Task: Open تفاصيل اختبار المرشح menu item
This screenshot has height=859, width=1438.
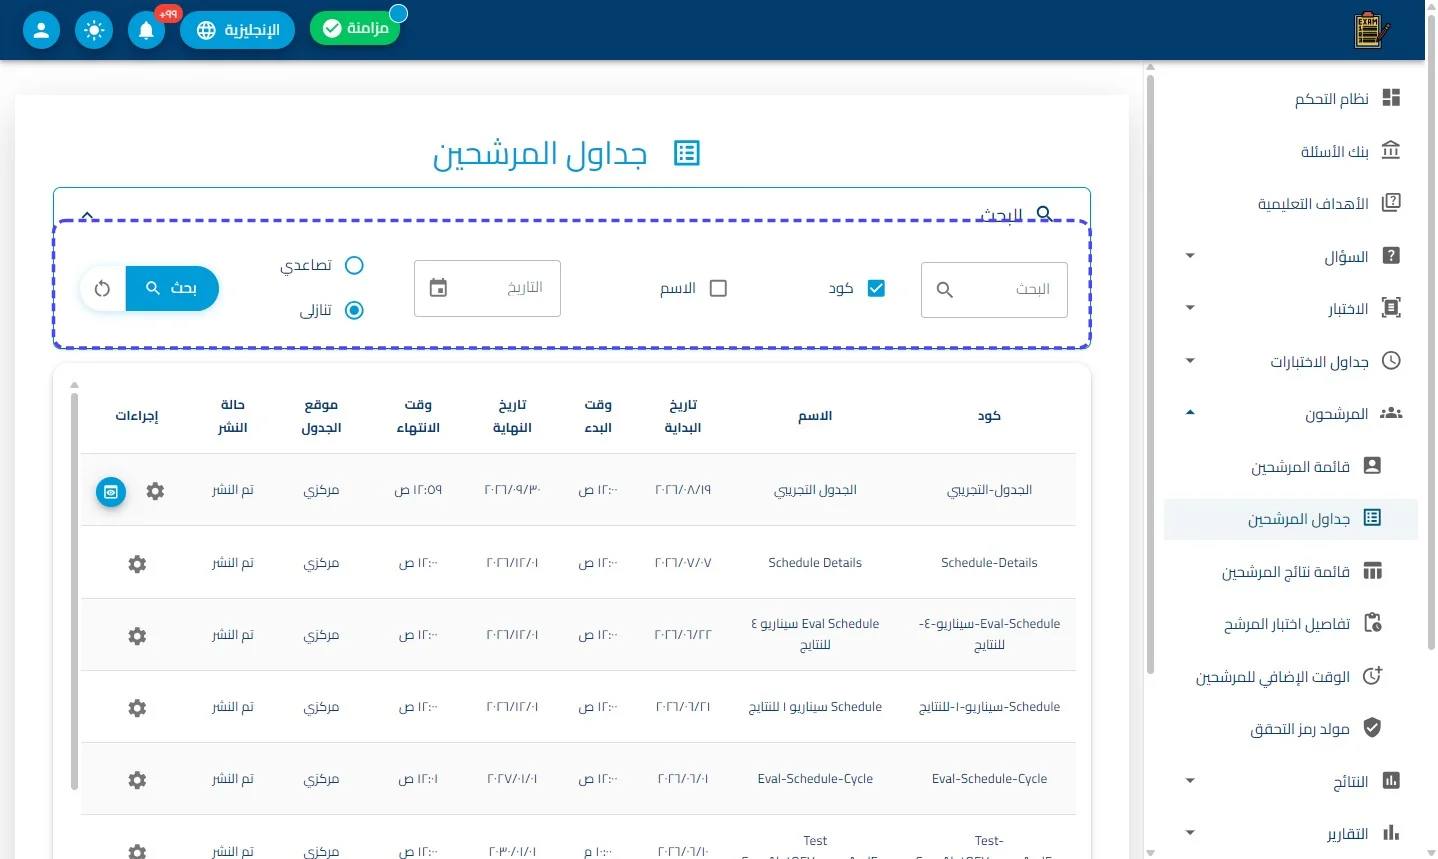Action: [x=1291, y=624]
